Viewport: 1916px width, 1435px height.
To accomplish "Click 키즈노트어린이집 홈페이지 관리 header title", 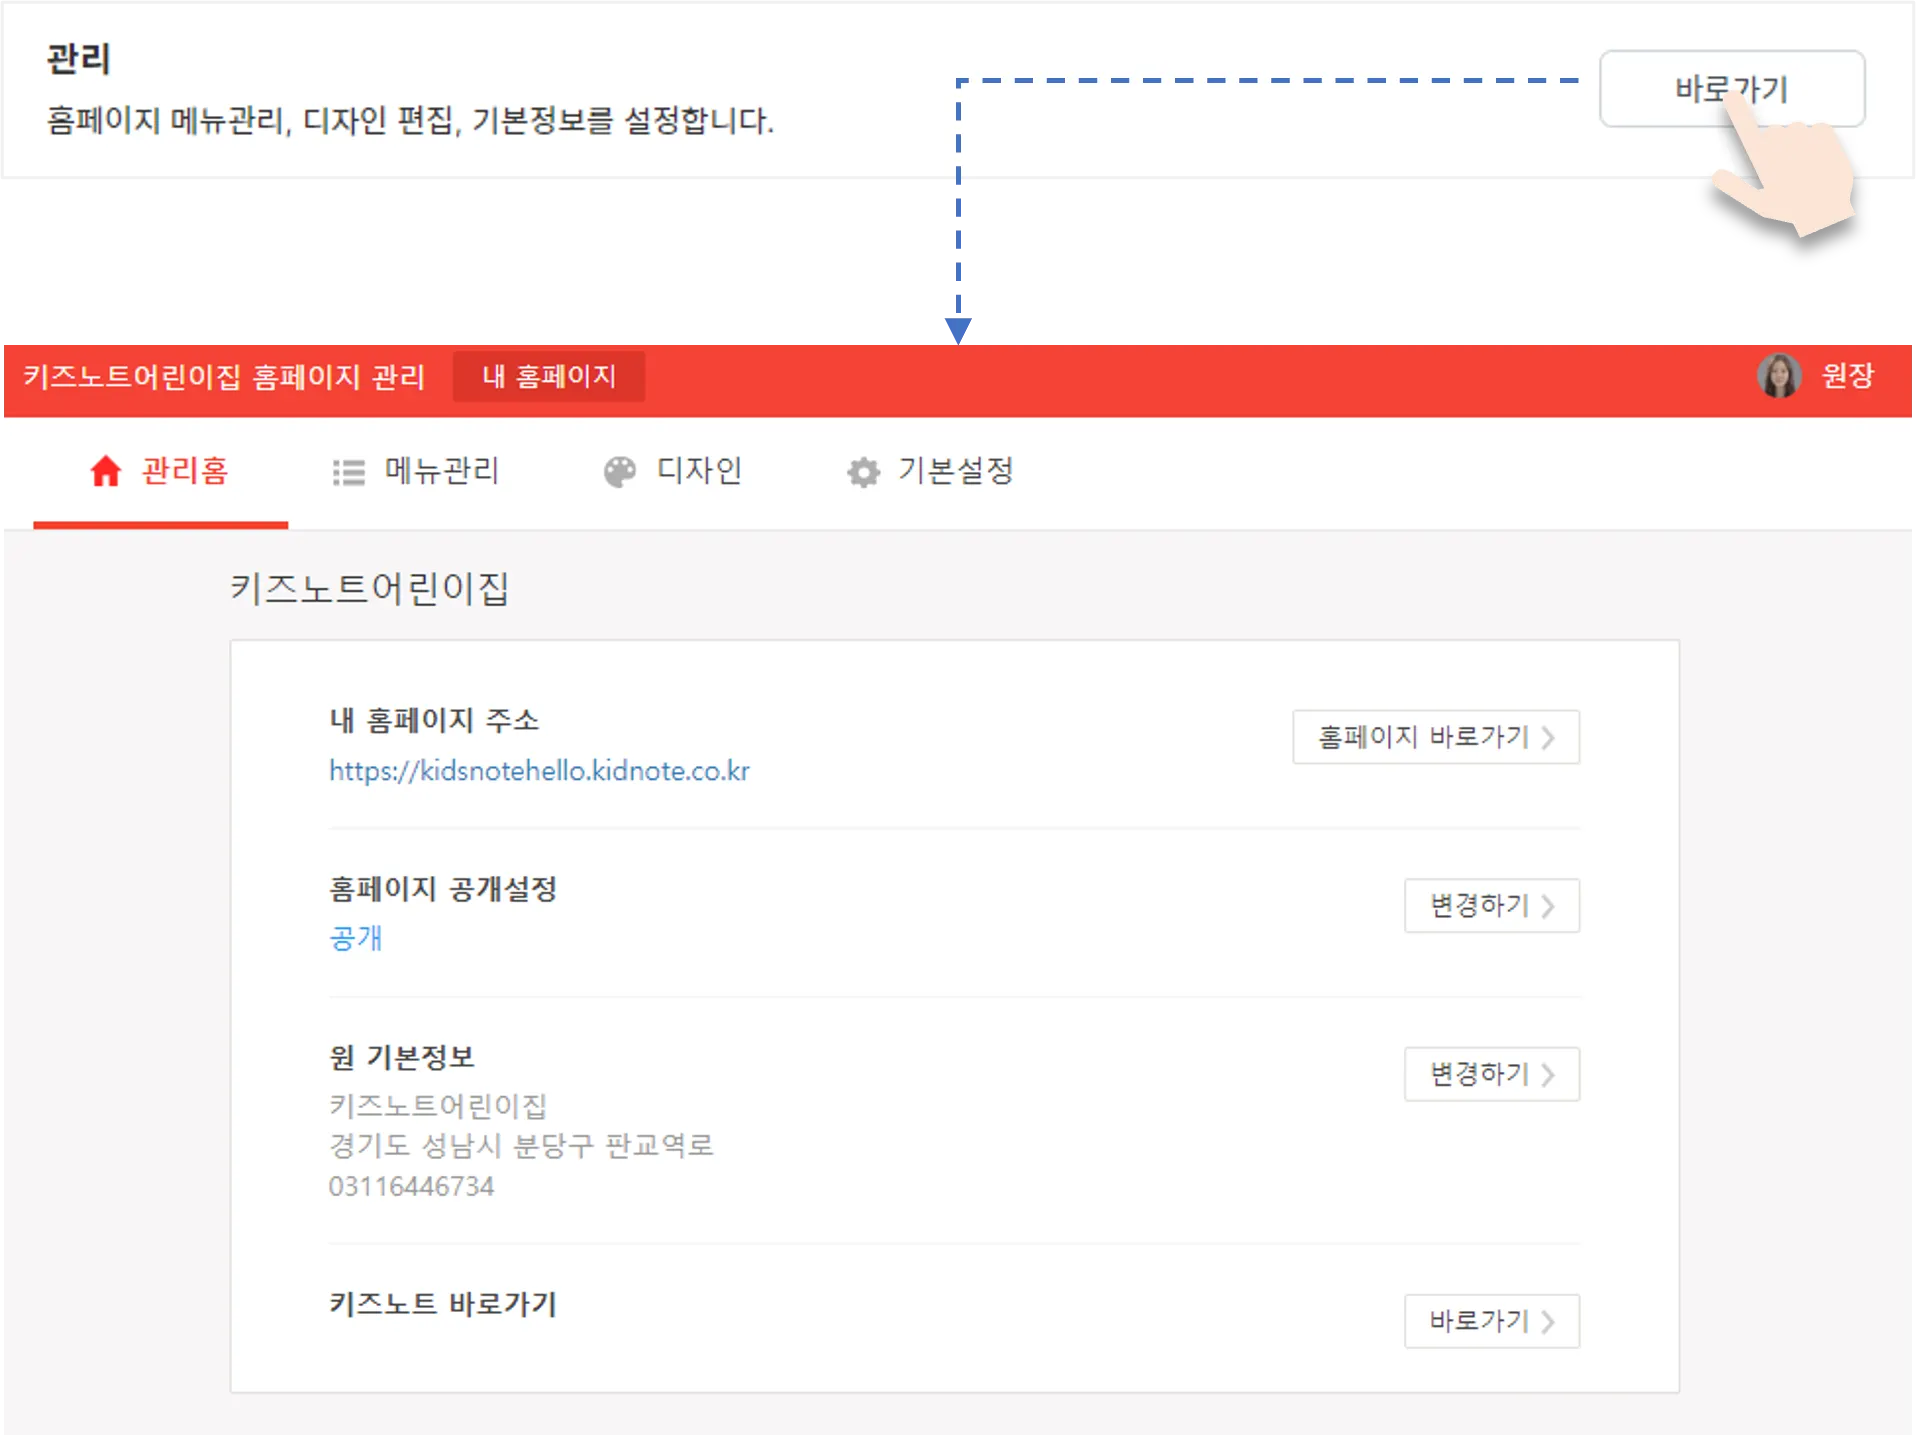I will click(224, 377).
